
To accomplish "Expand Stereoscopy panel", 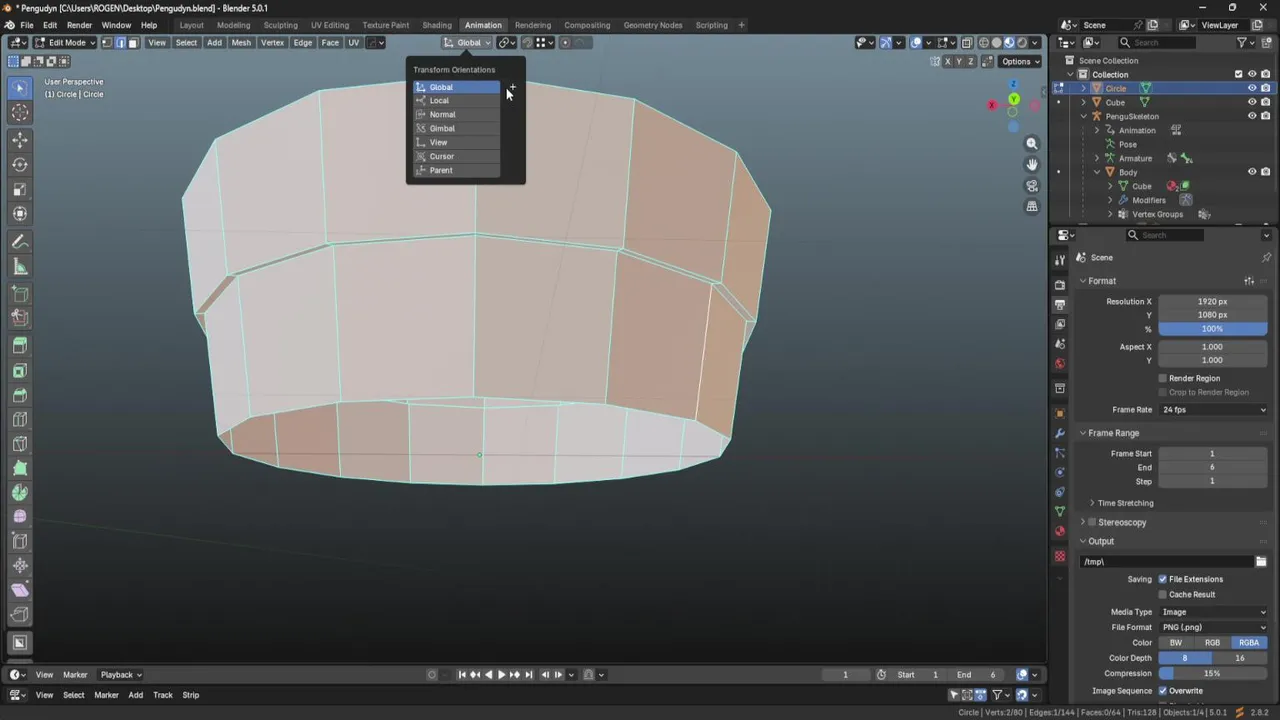I will point(1083,522).
